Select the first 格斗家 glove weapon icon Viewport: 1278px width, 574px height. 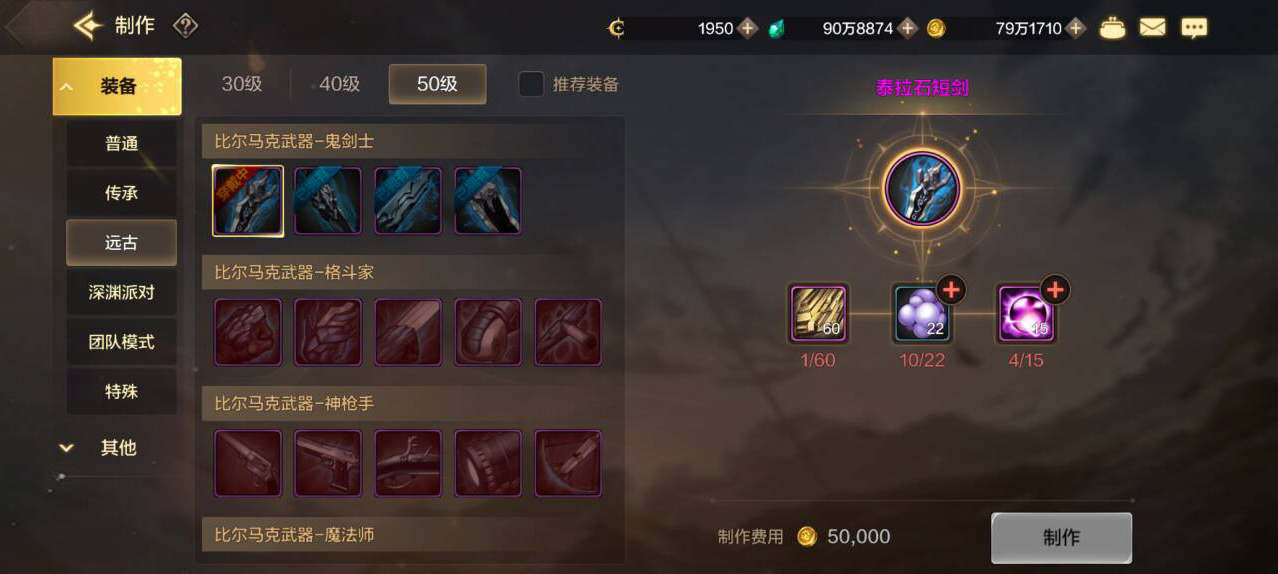(248, 332)
